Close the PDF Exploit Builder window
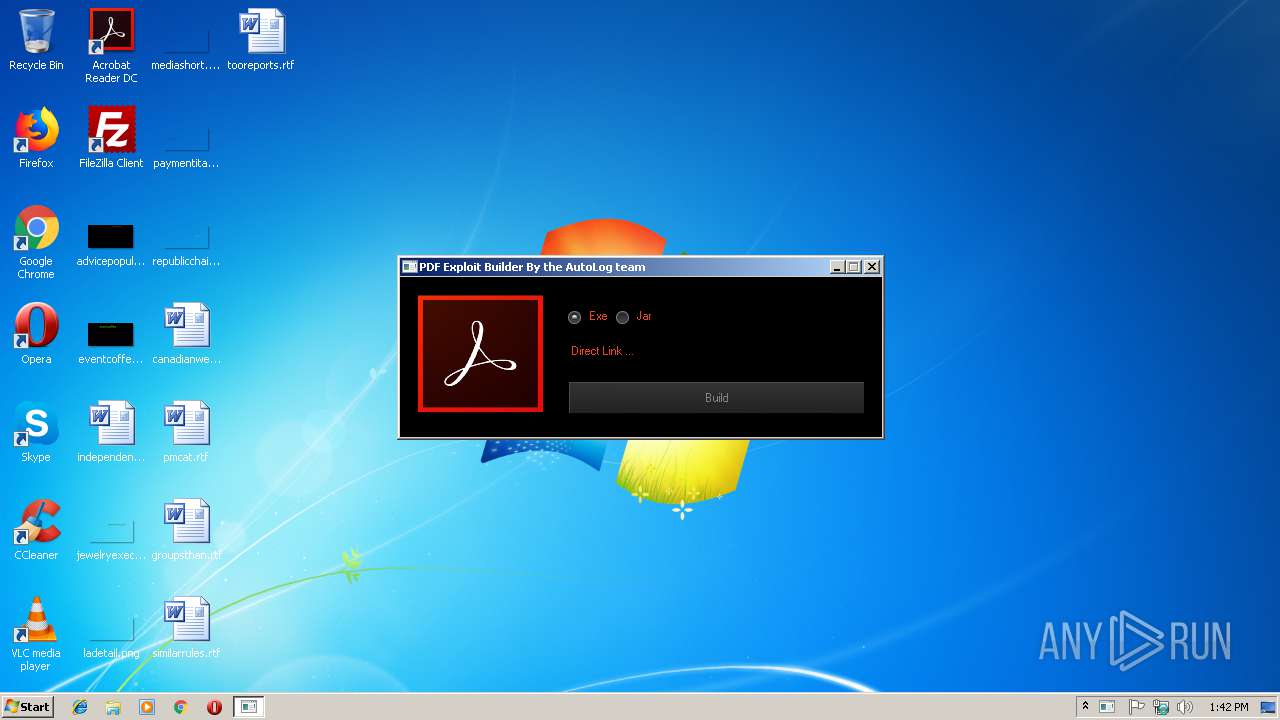Screen dimensions: 1280x720 pos(871,267)
